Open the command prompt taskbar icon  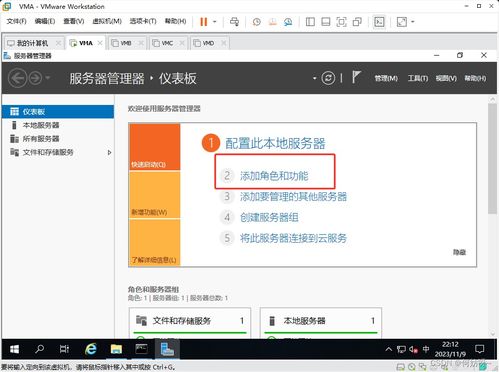(x=141, y=349)
